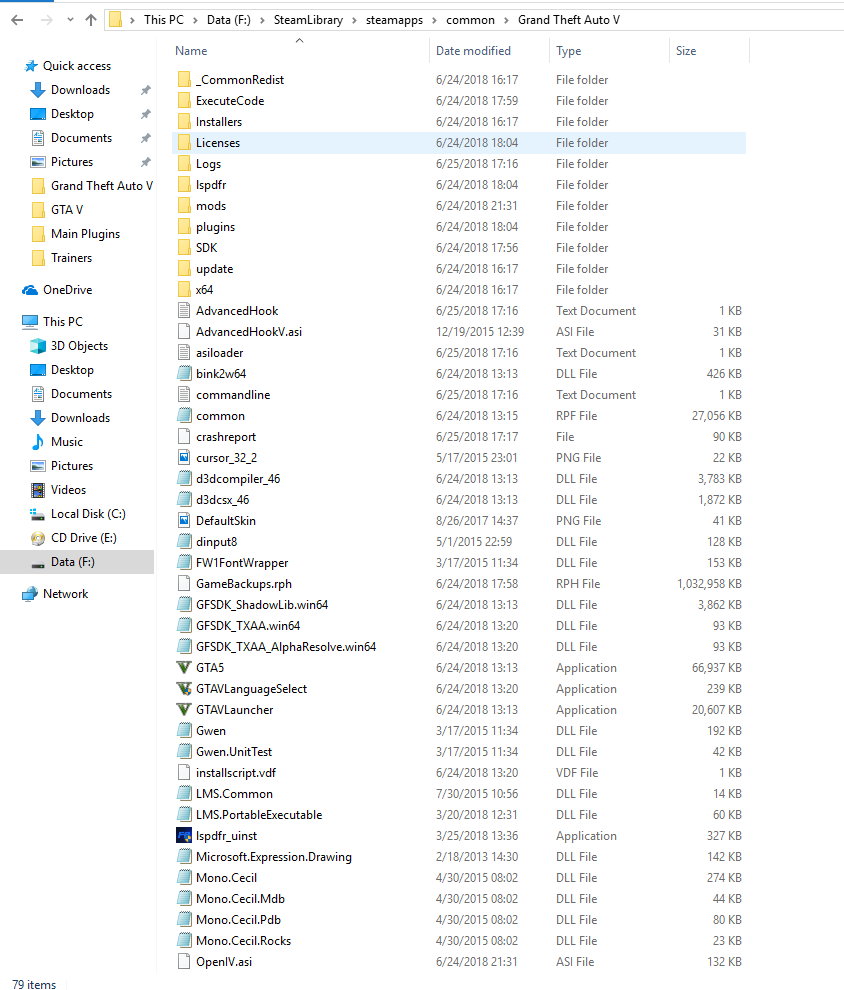844x990 pixels.
Task: Go to steamapps in the address breadcrumb
Action: (395, 20)
